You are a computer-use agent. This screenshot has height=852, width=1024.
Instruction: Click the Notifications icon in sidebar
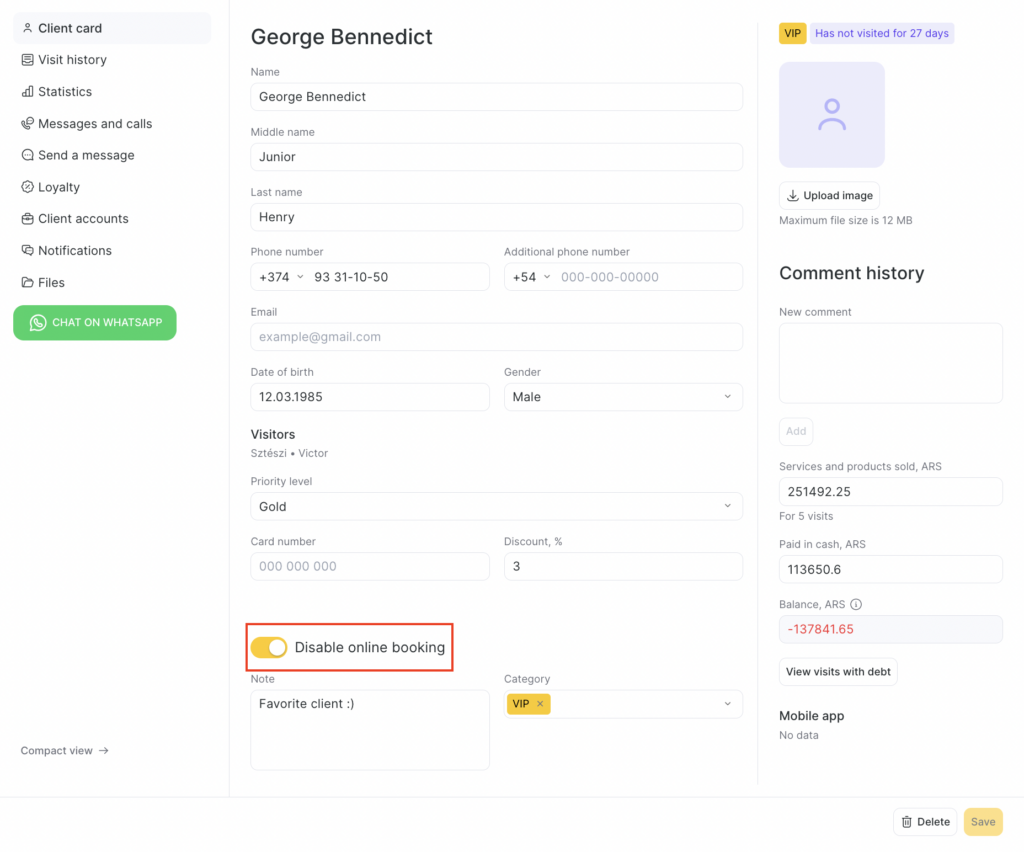click(x=28, y=251)
